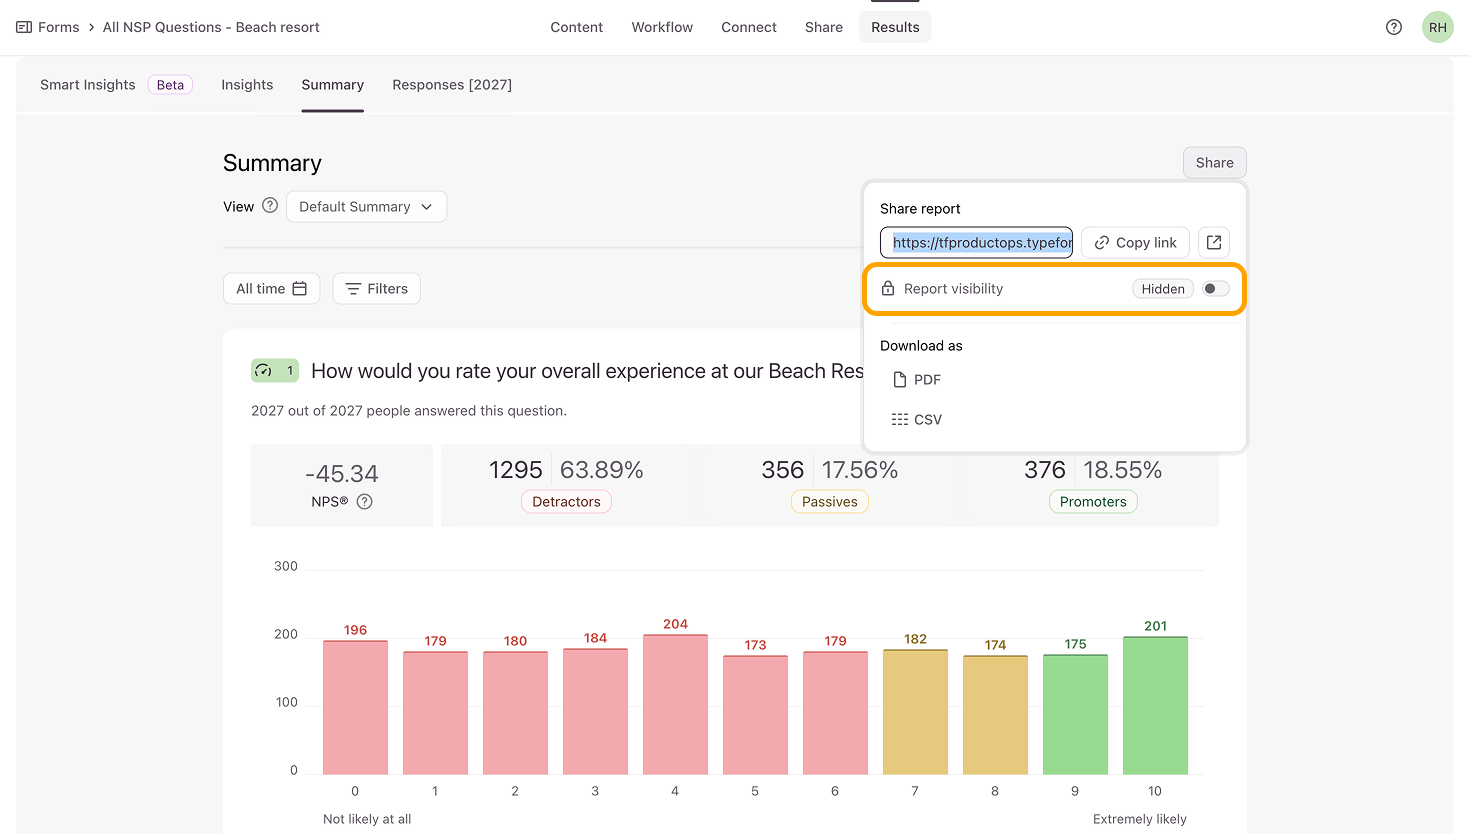This screenshot has height=834, width=1470.
Task: Toggle the Report visibility switch
Action: tap(1215, 289)
